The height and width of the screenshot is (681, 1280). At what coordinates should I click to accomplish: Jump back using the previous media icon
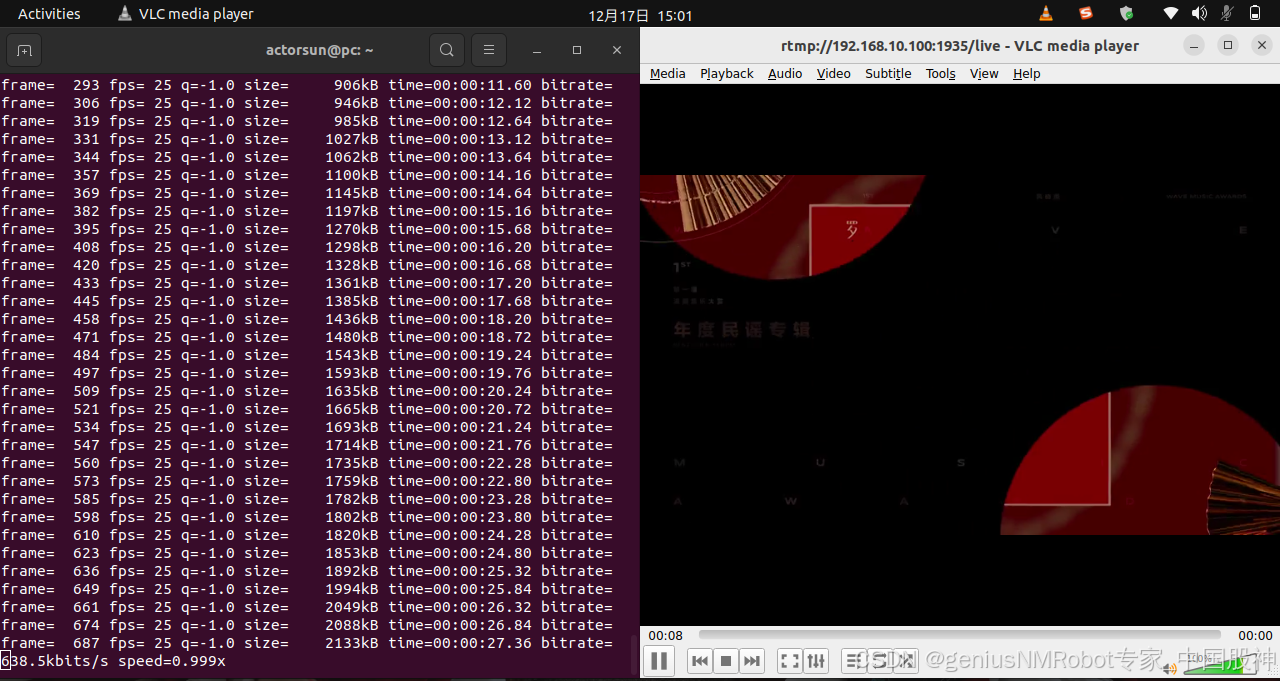point(700,660)
